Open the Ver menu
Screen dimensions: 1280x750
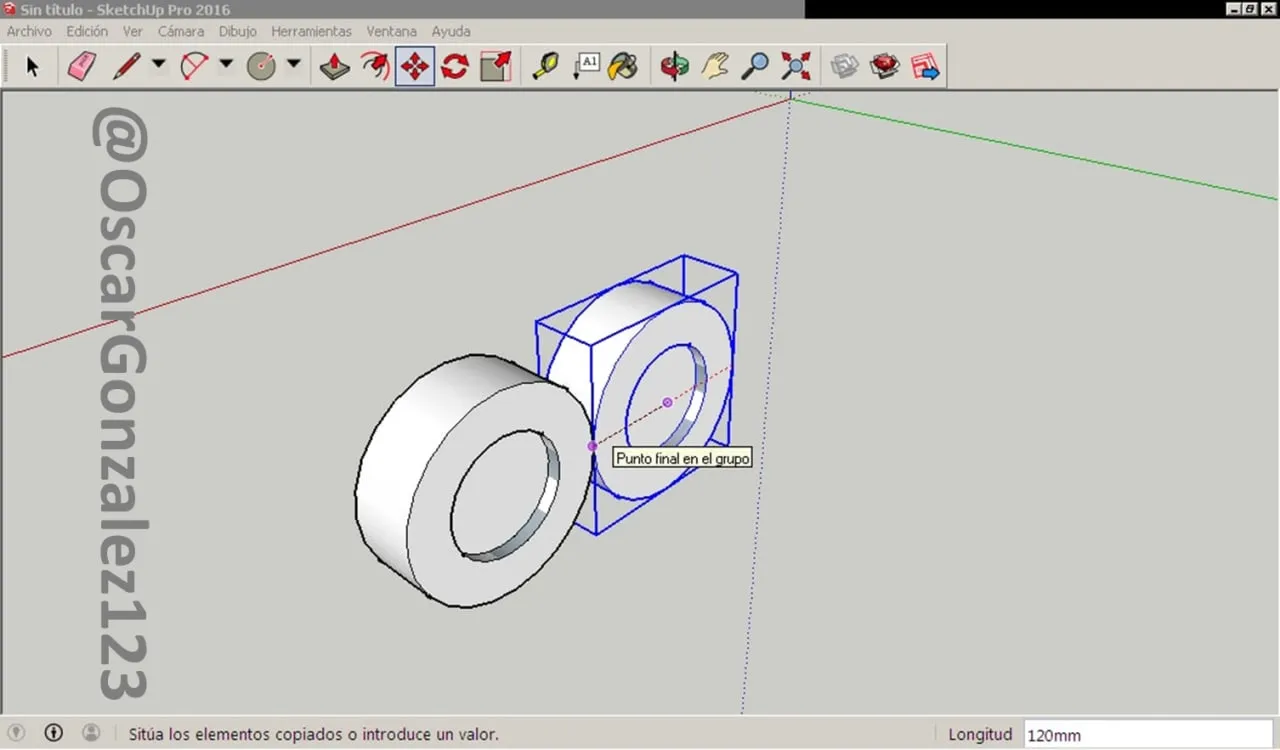133,31
